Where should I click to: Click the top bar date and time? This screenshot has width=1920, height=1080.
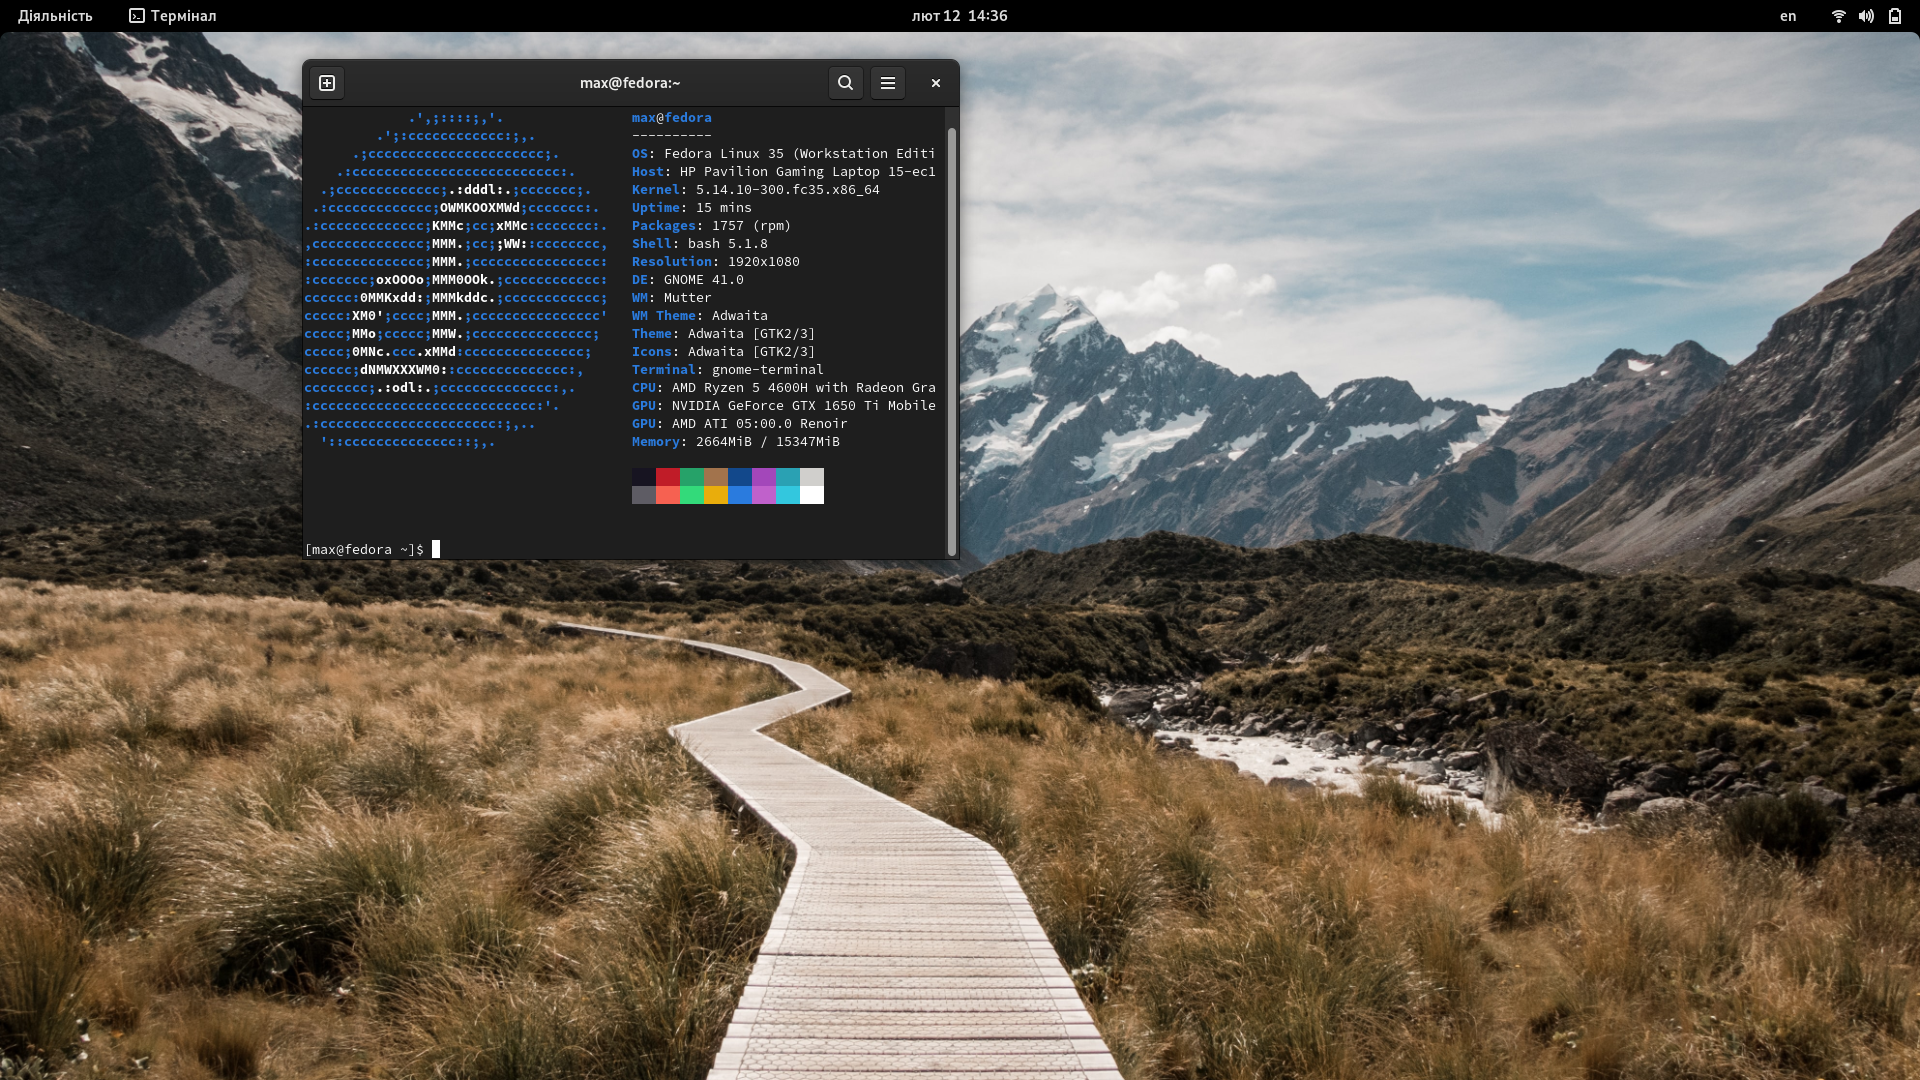pyautogui.click(x=959, y=16)
